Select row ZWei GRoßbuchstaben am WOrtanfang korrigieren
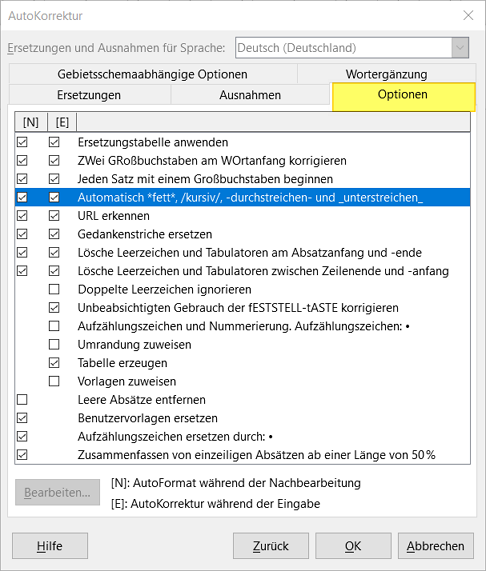The width and height of the screenshot is (486, 571). 212,160
